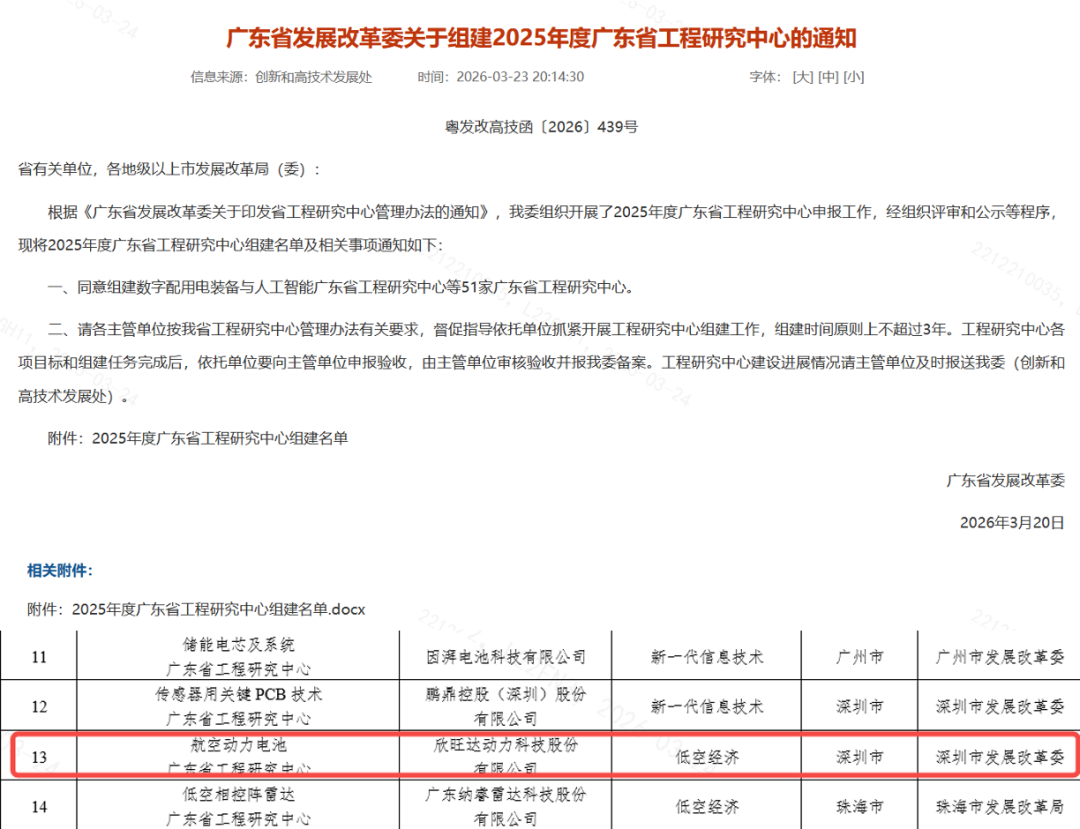Set font size to small [小]

853,77
